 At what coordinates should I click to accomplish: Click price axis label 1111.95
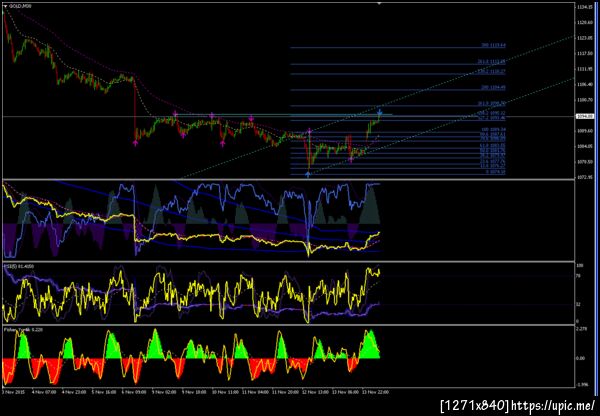pos(585,69)
